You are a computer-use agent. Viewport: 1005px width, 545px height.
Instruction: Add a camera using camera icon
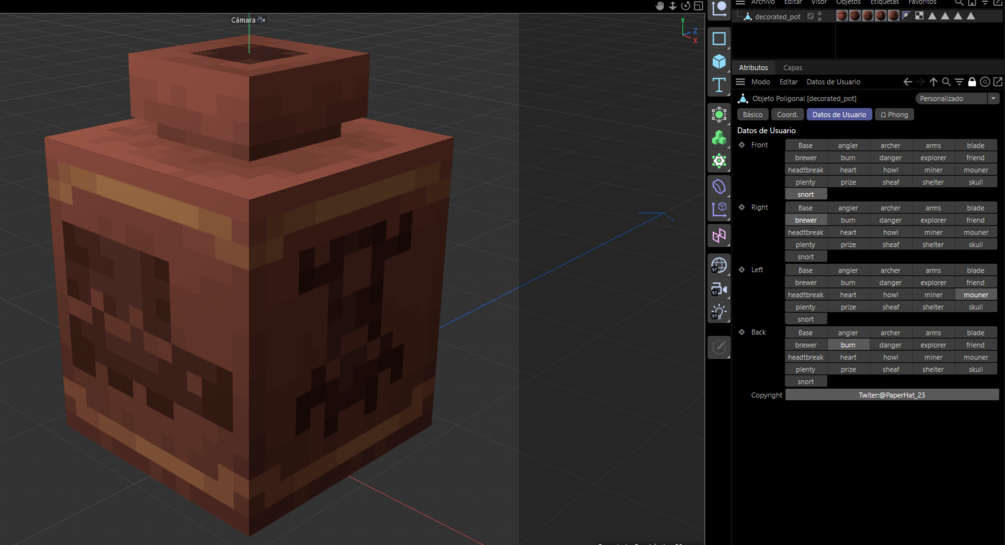[718, 289]
